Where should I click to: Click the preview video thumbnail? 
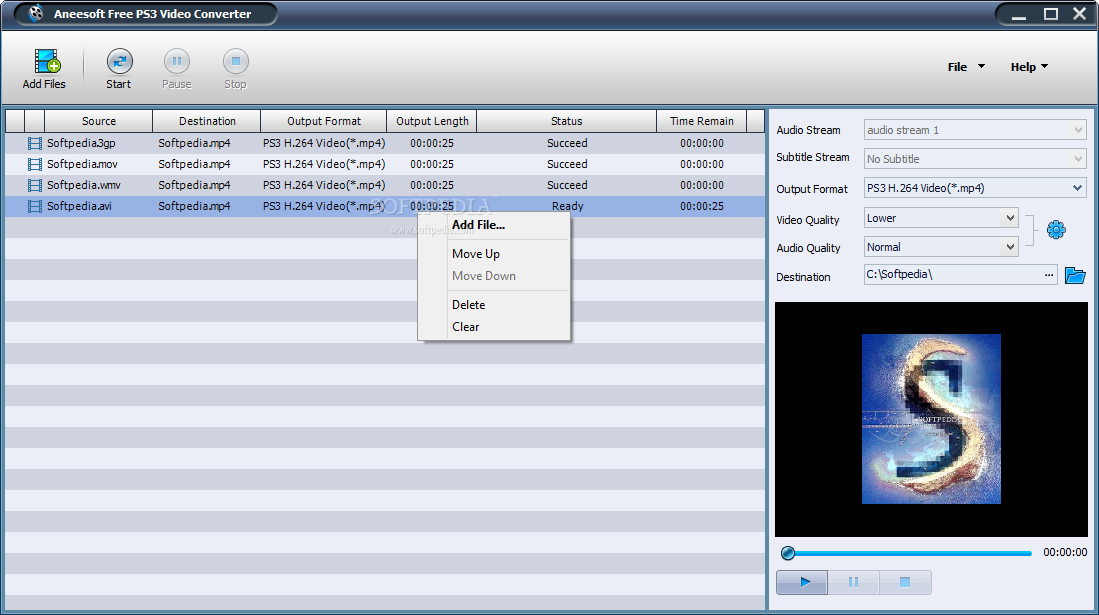coord(931,419)
